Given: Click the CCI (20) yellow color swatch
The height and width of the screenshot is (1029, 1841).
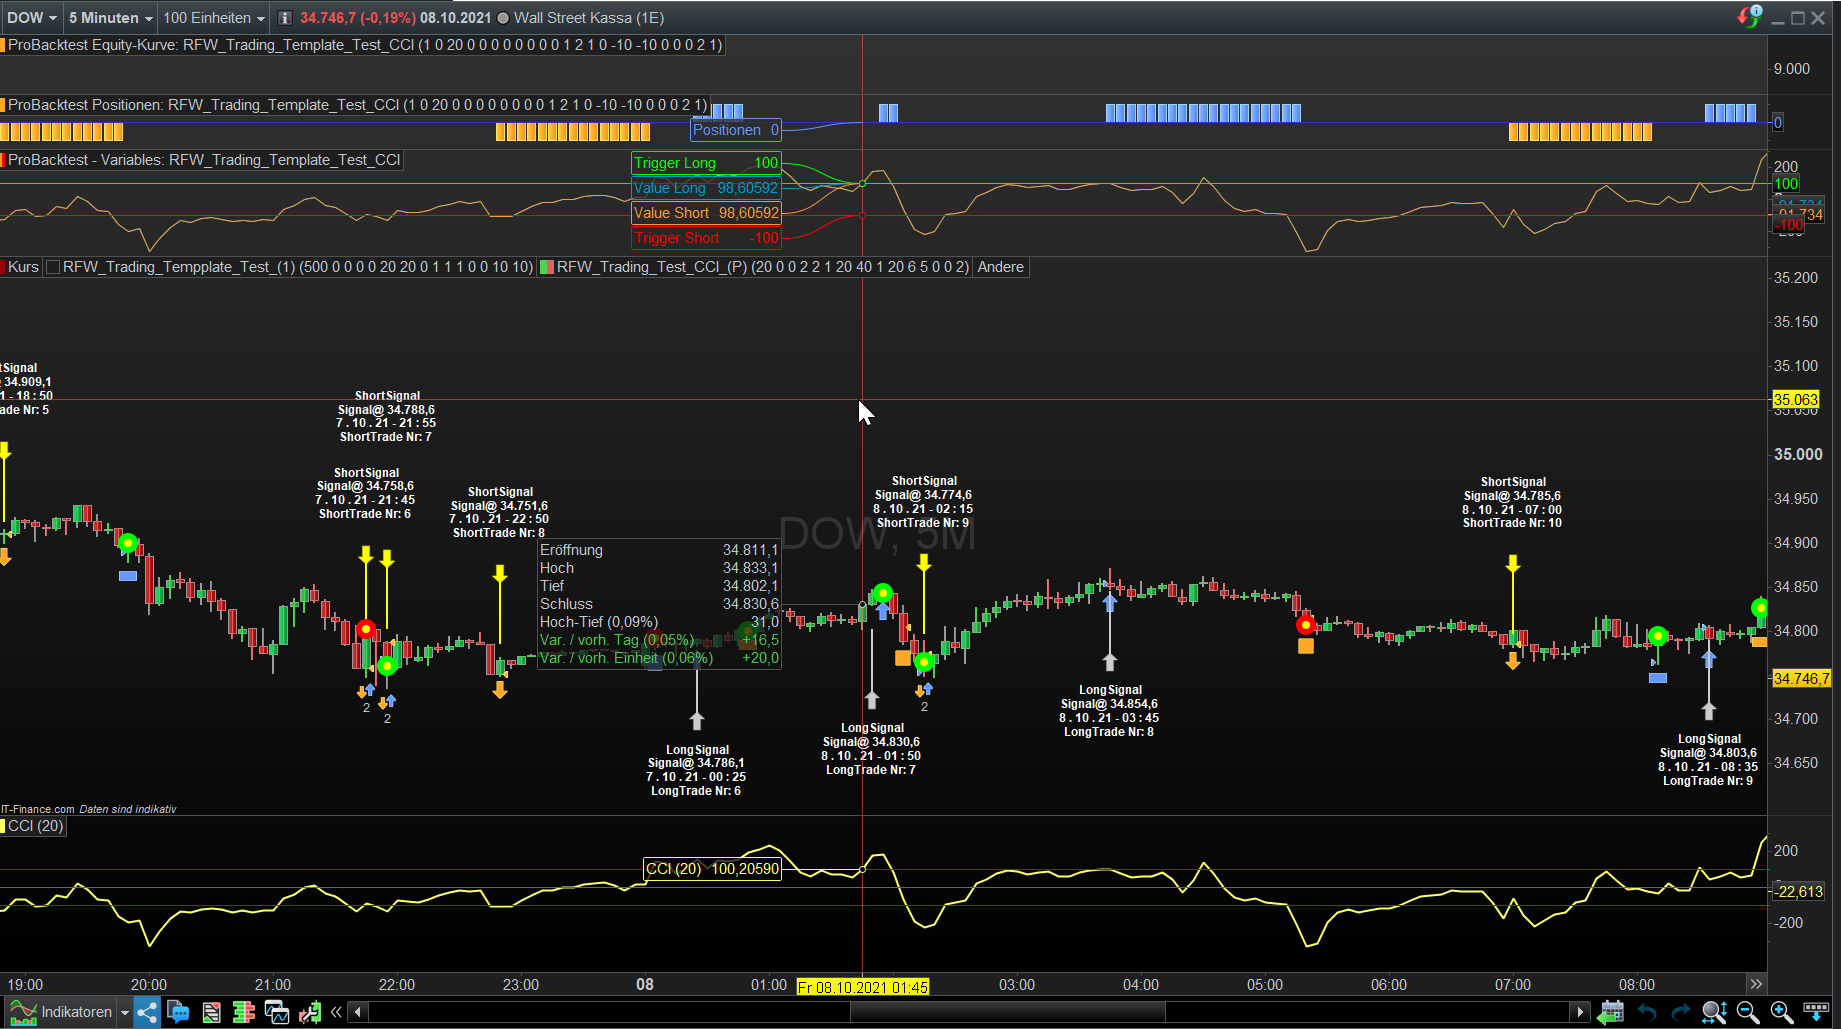Looking at the screenshot, I should [x=3, y=826].
